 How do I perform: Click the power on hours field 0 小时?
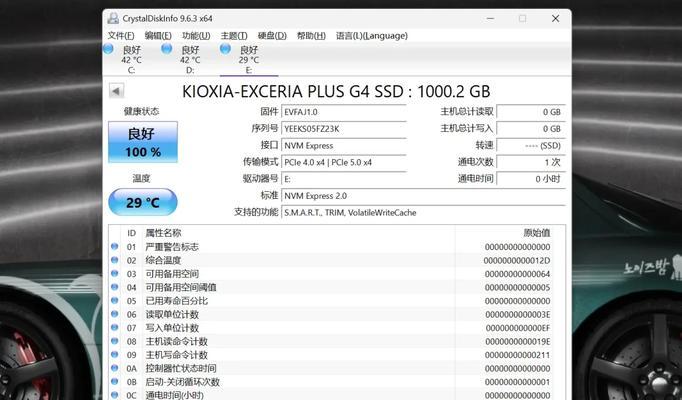(x=531, y=179)
